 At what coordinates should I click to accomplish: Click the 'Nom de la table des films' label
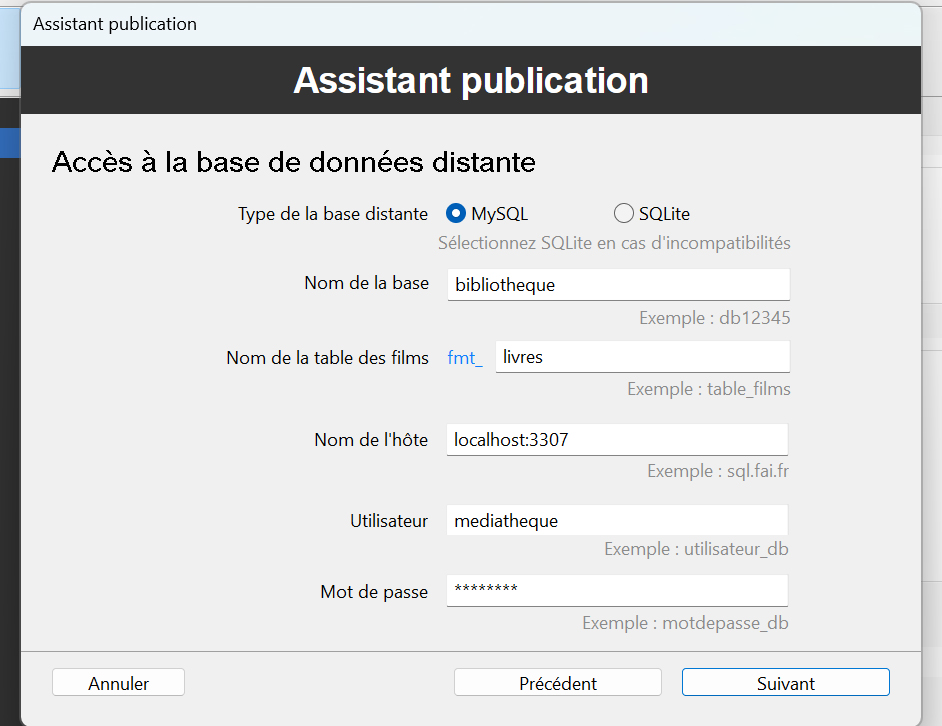click(x=327, y=358)
